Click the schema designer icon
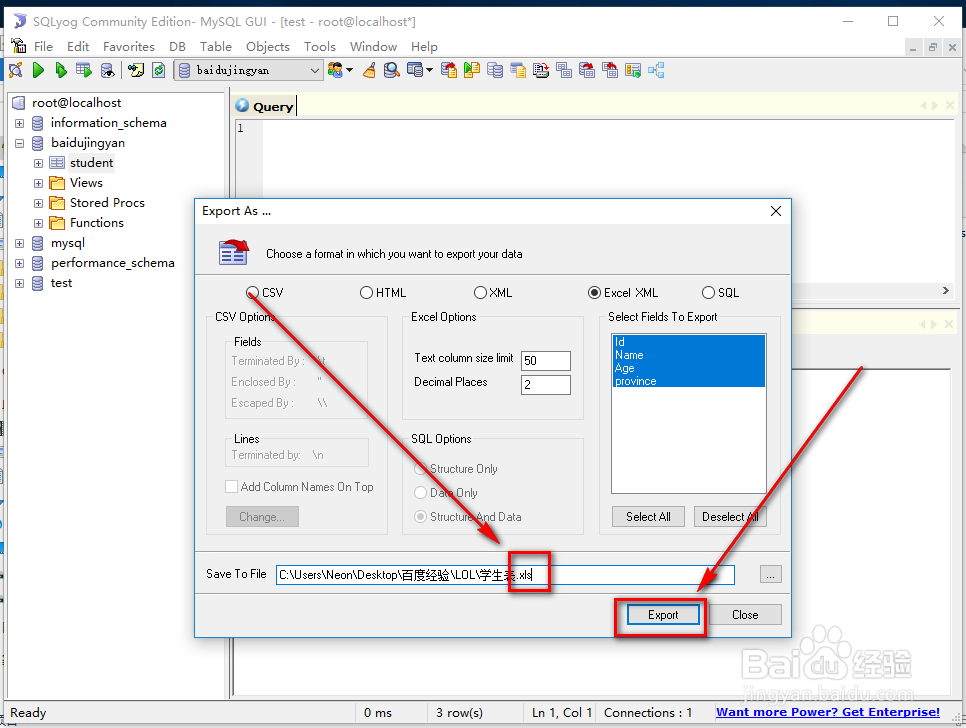This screenshot has width=966, height=728. pos(656,70)
